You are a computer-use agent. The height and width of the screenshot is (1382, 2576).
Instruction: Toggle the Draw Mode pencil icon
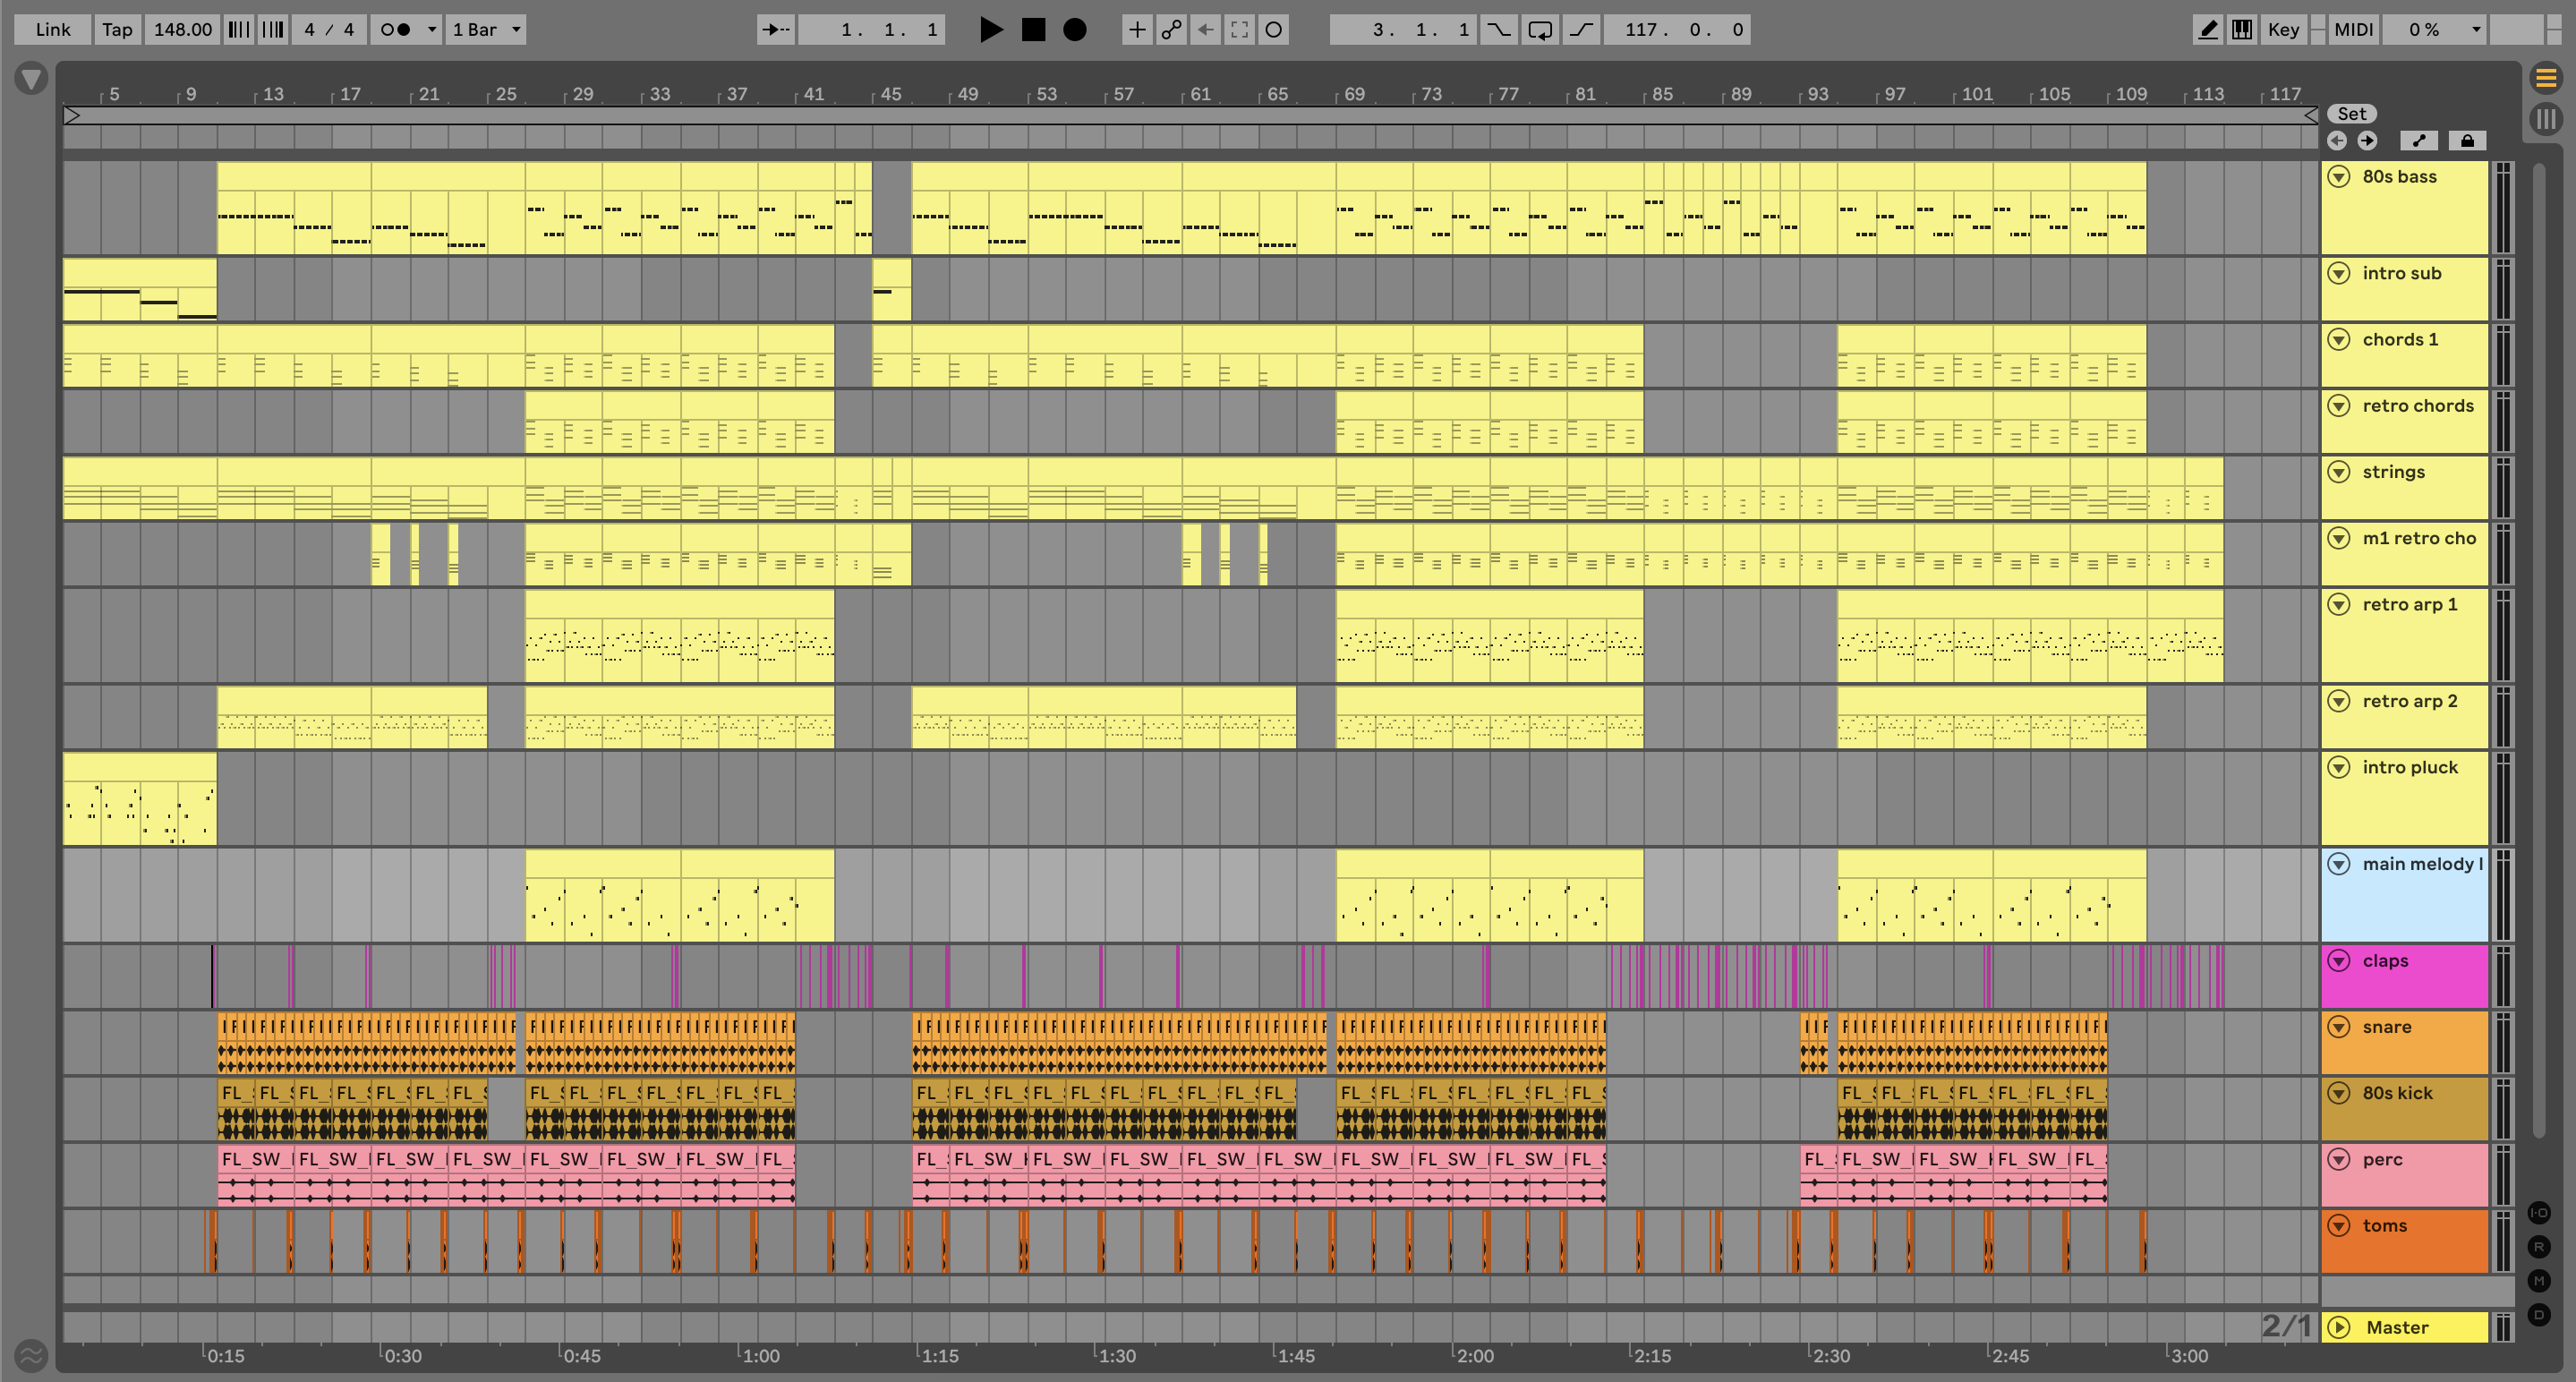[x=2207, y=30]
